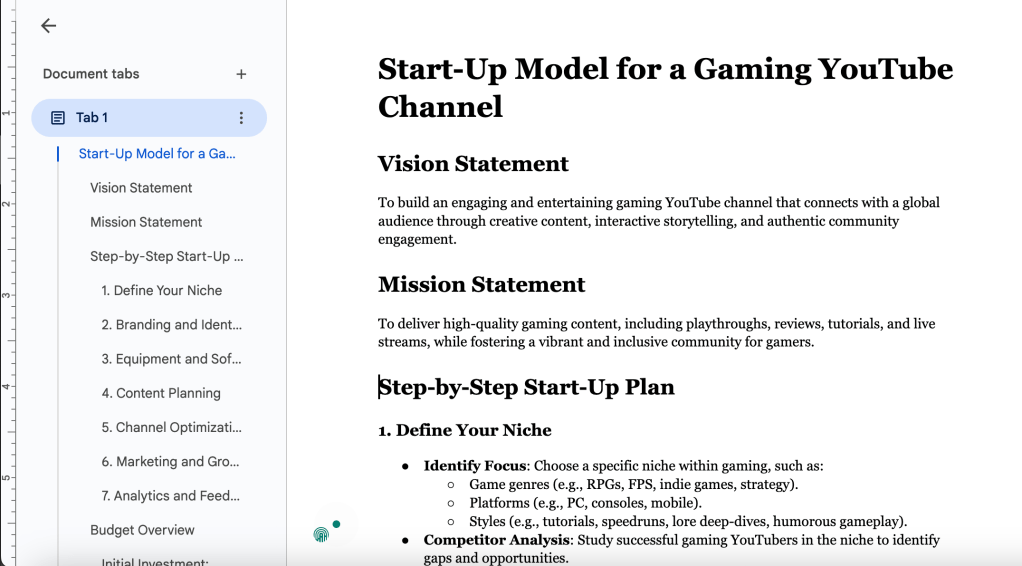The width and height of the screenshot is (1022, 566).
Task: Click the 'Document tabs' panel header label
Action: pyautogui.click(x=91, y=74)
